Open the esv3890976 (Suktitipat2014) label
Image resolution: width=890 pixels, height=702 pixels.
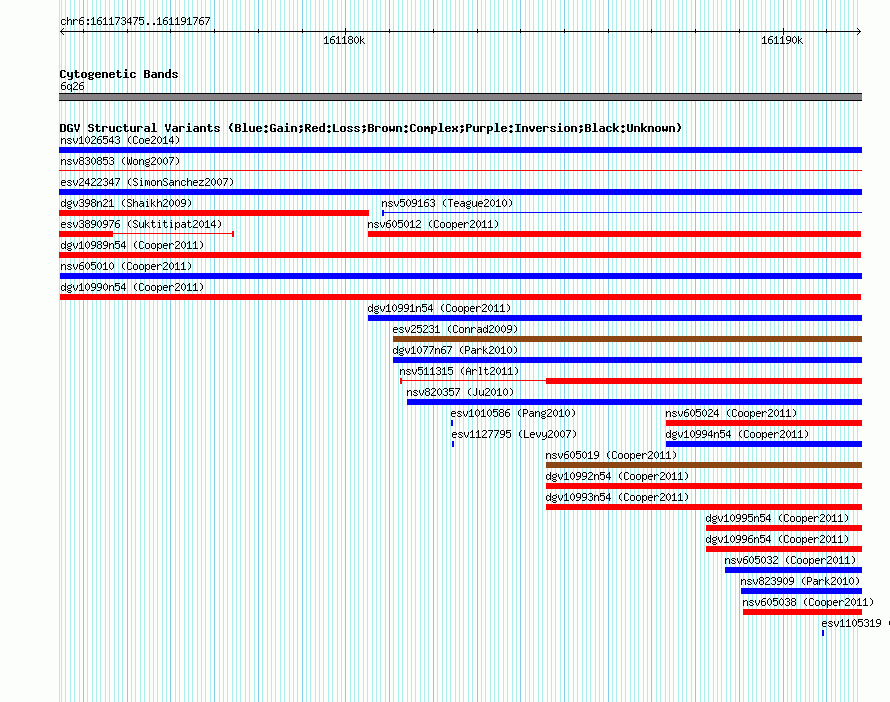point(141,224)
